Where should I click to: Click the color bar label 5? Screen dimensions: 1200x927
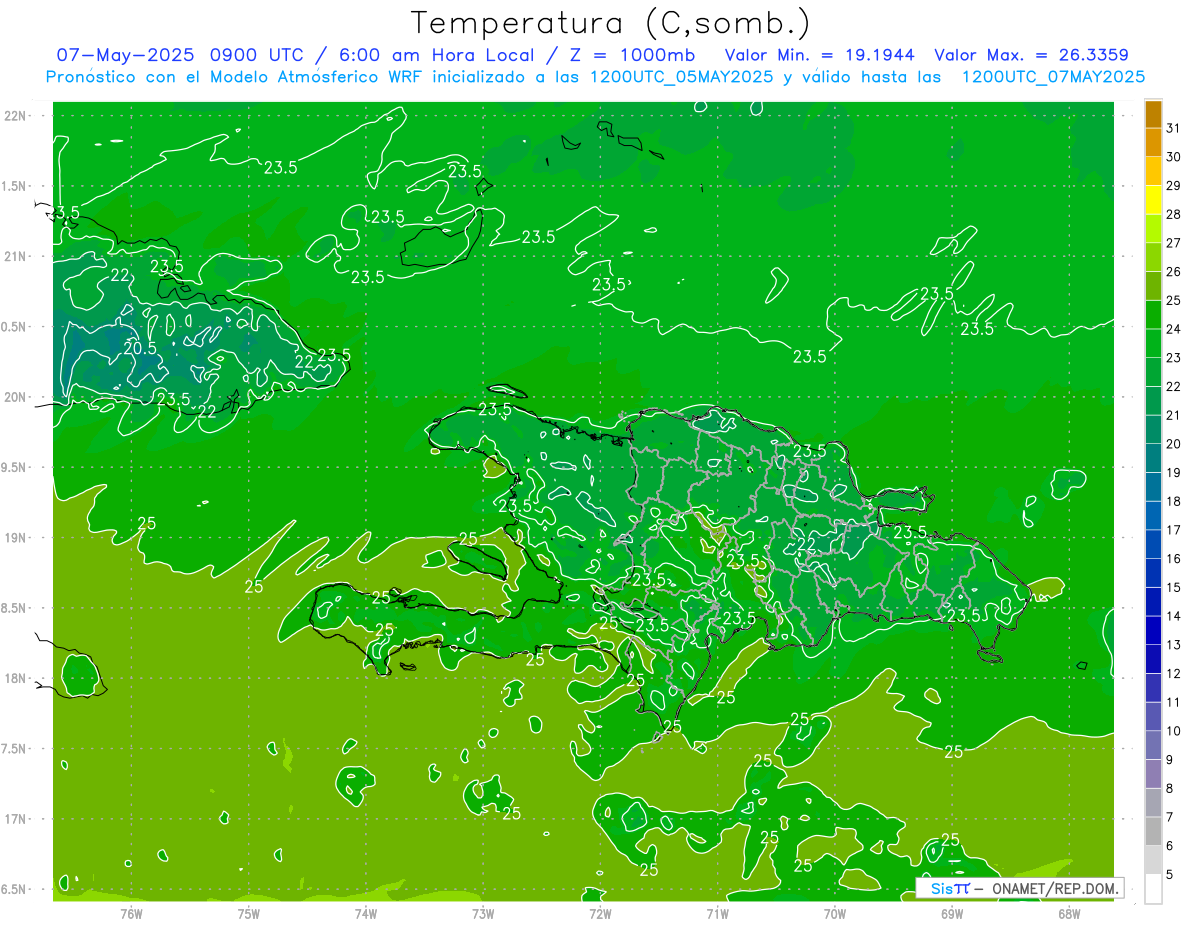tap(1169, 874)
